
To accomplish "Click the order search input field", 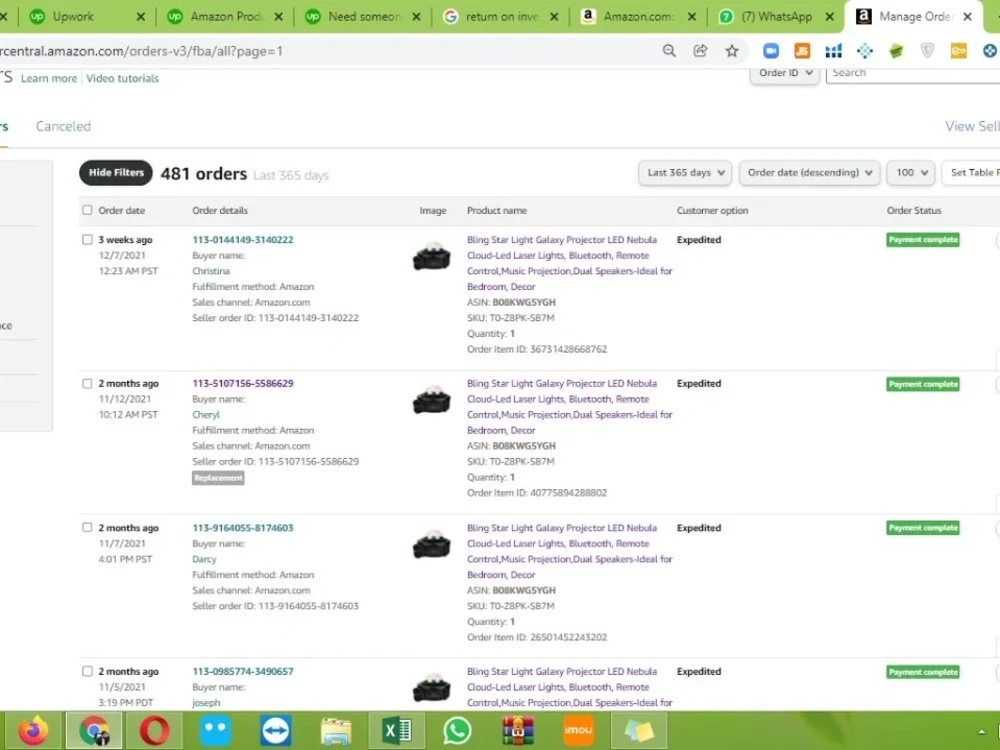I will (x=913, y=73).
